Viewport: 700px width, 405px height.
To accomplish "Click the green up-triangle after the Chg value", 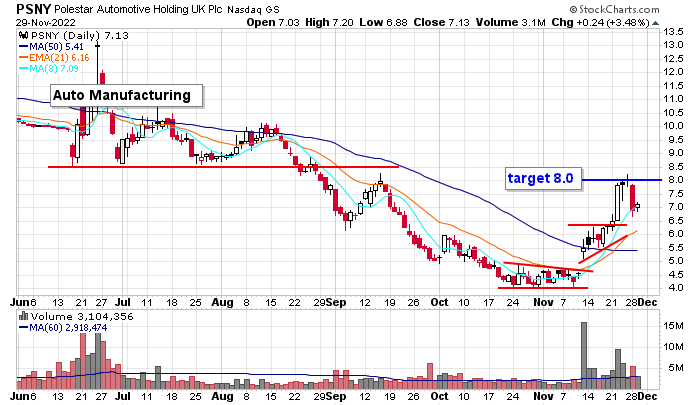I will (655, 23).
